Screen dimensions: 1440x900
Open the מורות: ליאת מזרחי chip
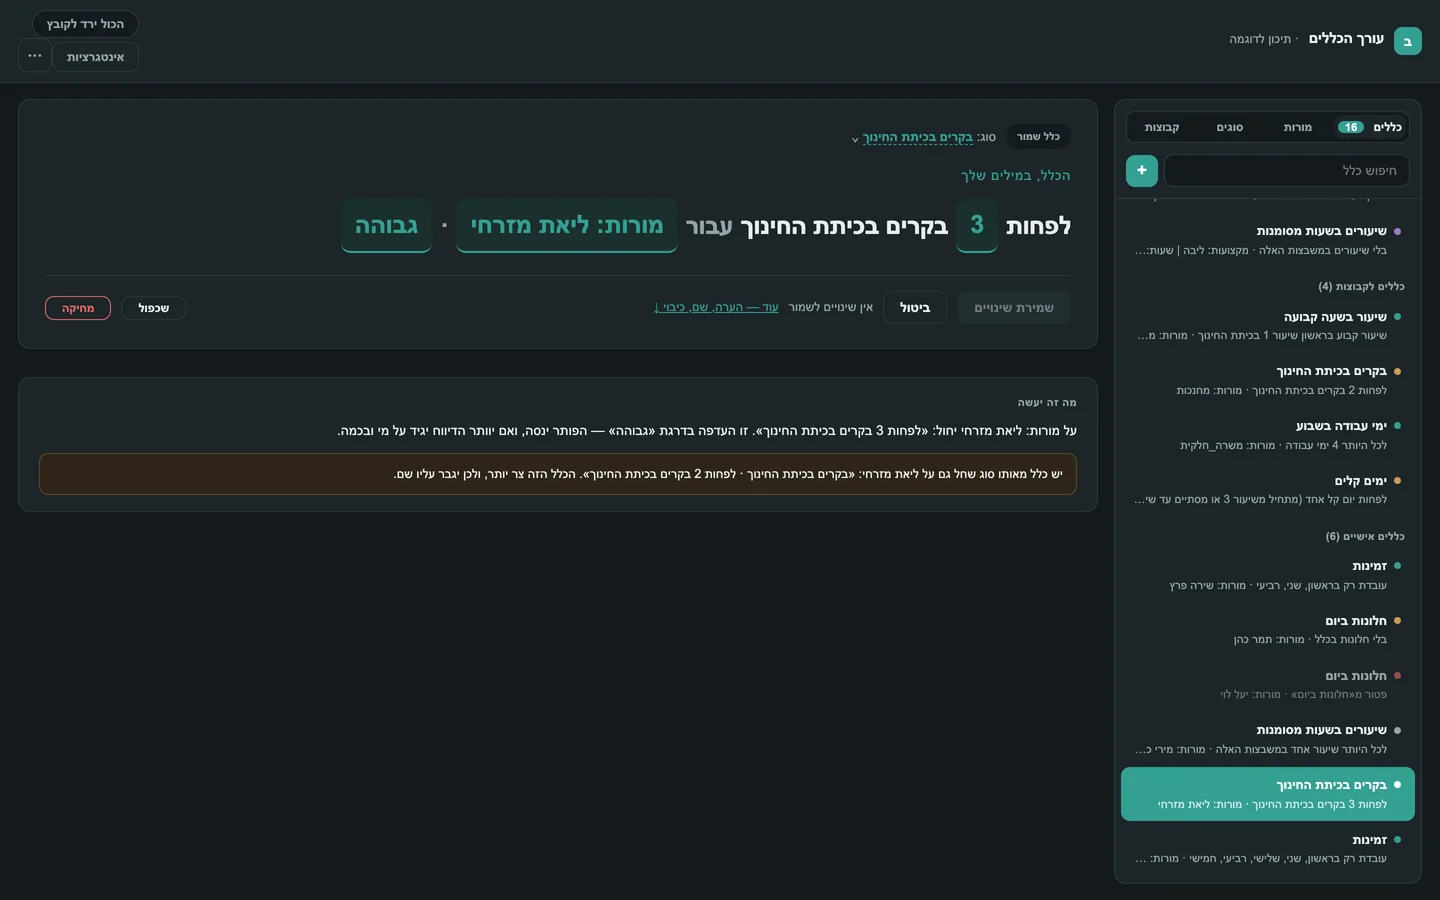point(567,225)
